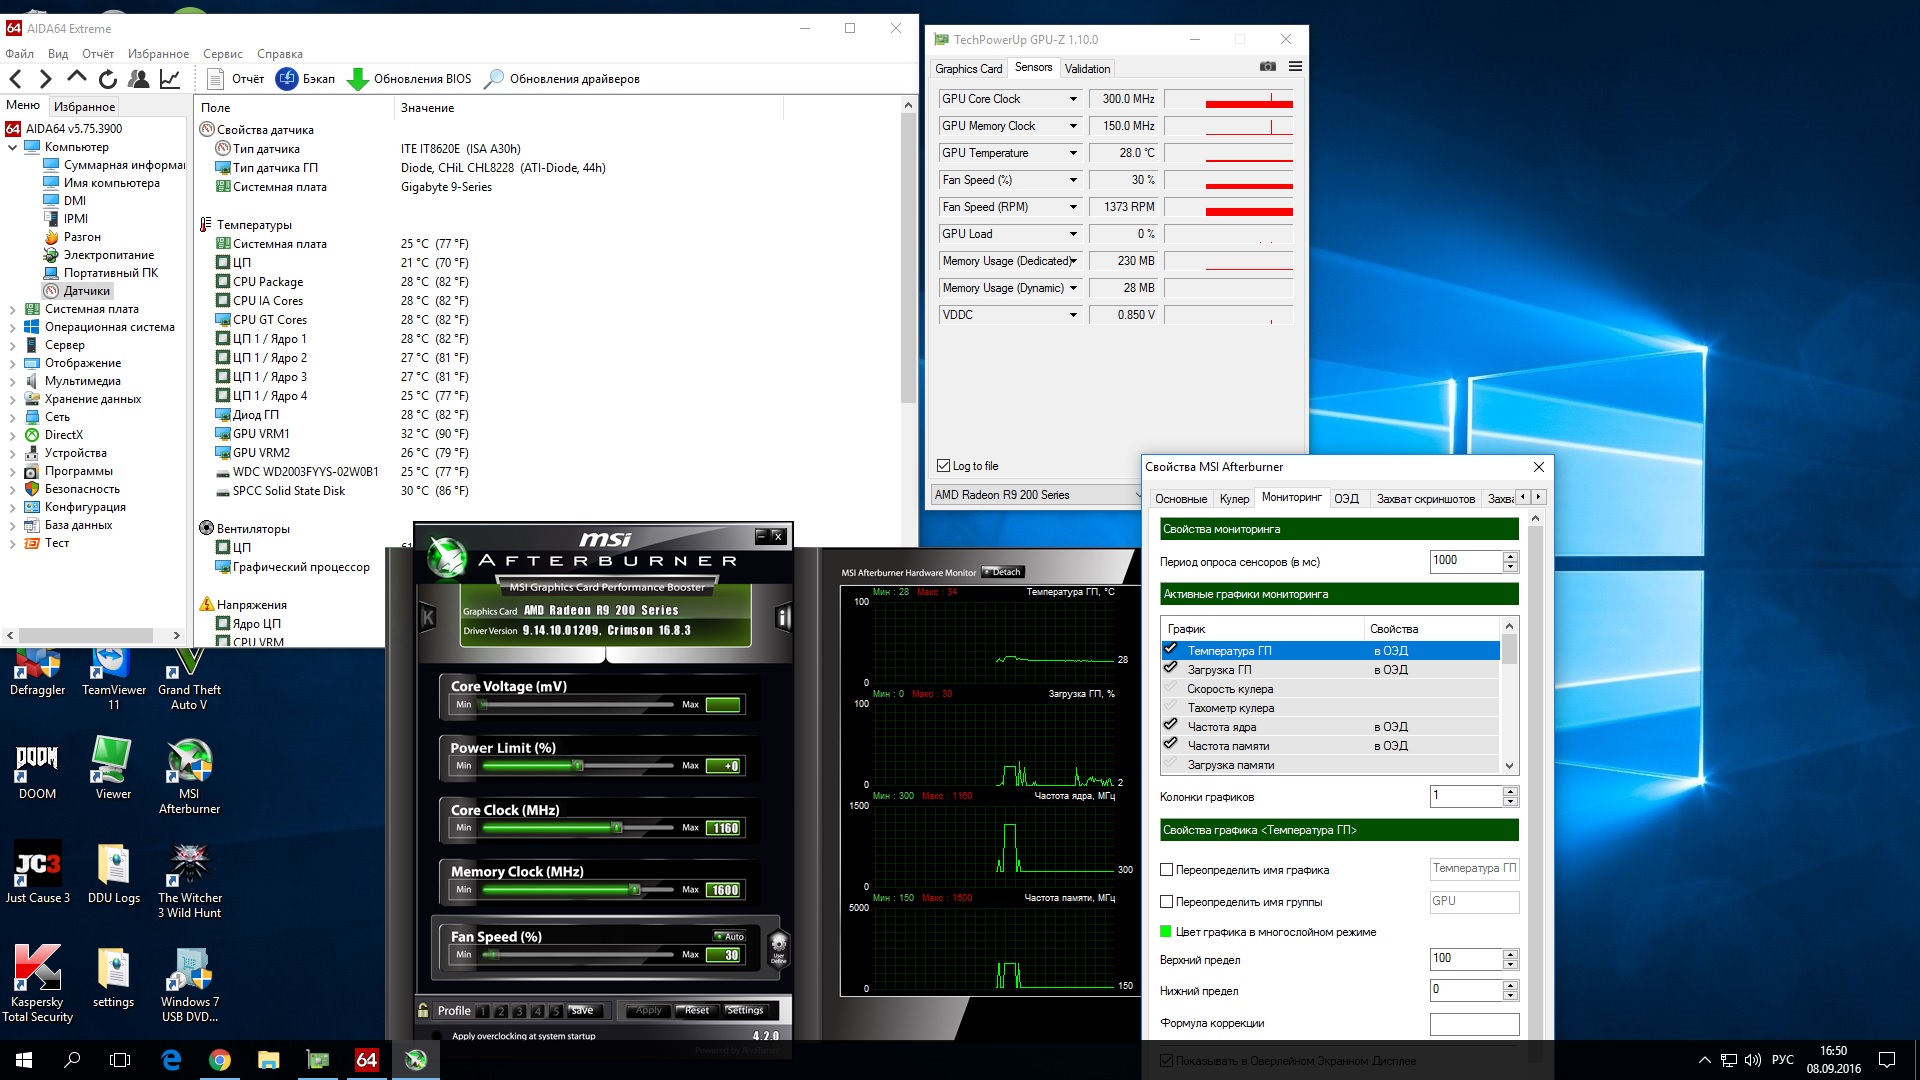
Task: Open the GPU Temperature sensor dropdown
Action: click(1073, 153)
